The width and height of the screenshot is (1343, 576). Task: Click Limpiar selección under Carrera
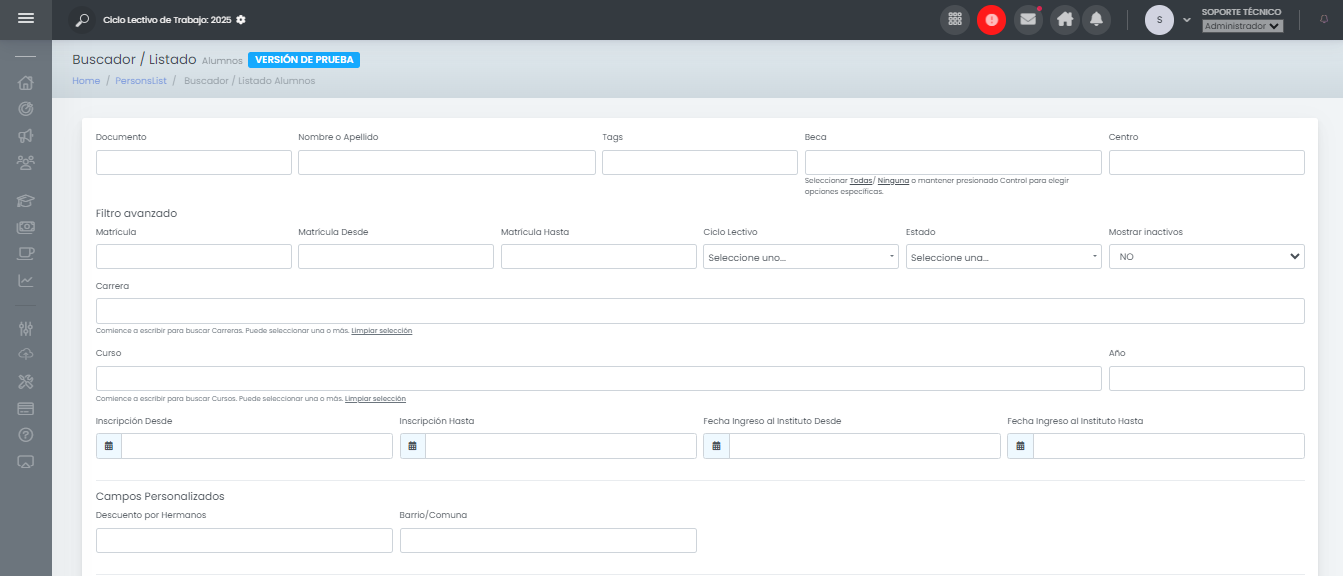(x=381, y=331)
